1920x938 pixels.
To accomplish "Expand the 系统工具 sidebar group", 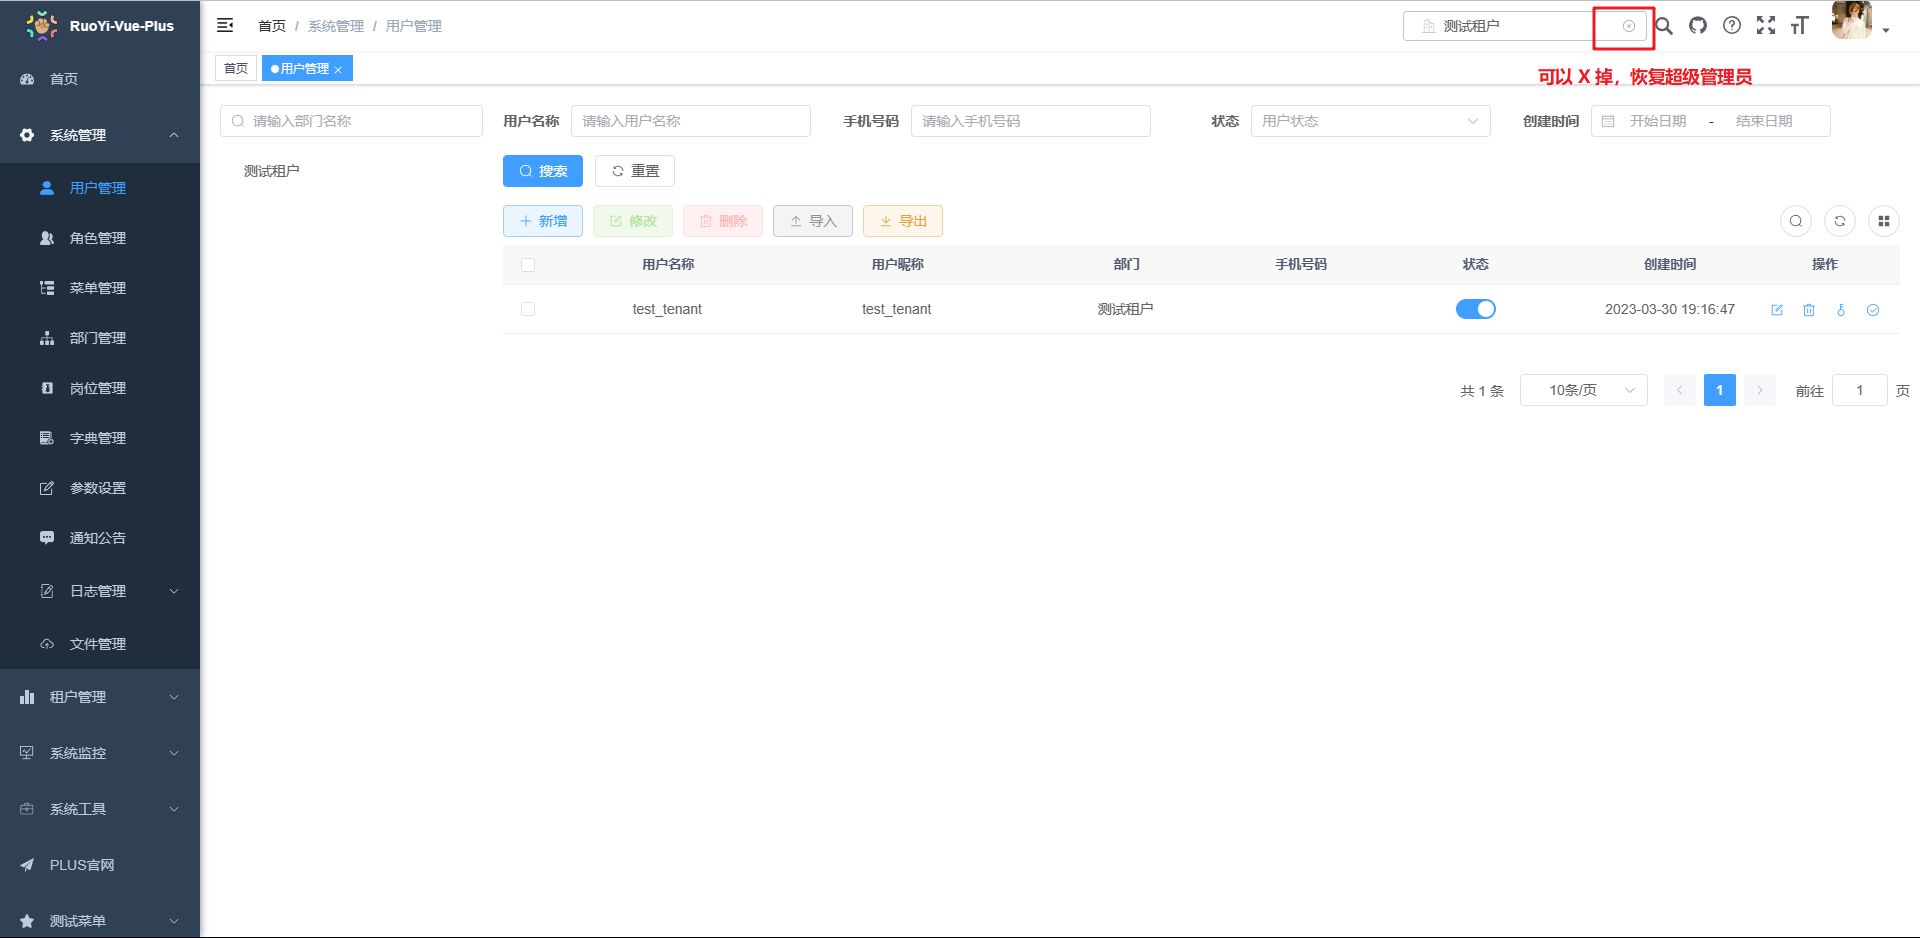I will pyautogui.click(x=100, y=809).
